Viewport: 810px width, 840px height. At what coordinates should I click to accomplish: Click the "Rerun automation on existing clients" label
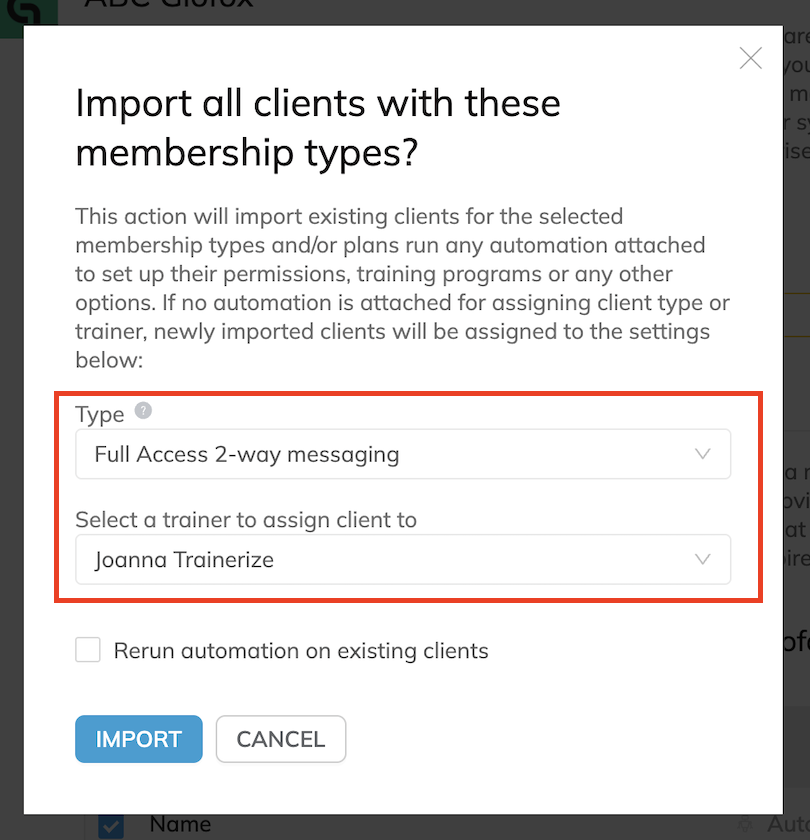[x=301, y=651]
